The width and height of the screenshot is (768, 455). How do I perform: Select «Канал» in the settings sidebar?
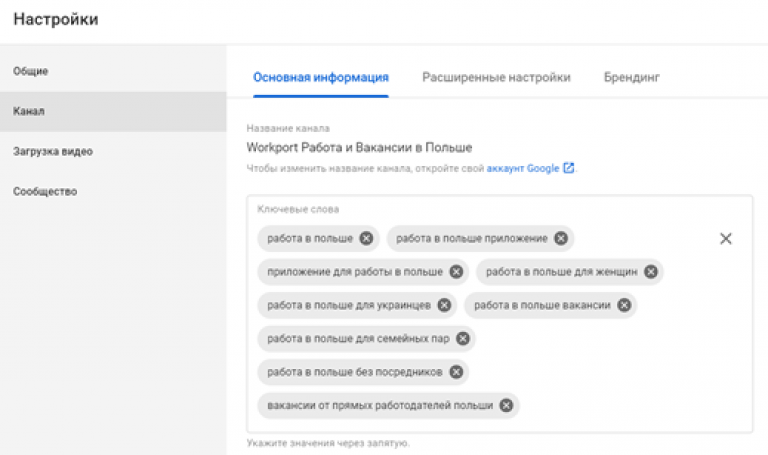113,111
